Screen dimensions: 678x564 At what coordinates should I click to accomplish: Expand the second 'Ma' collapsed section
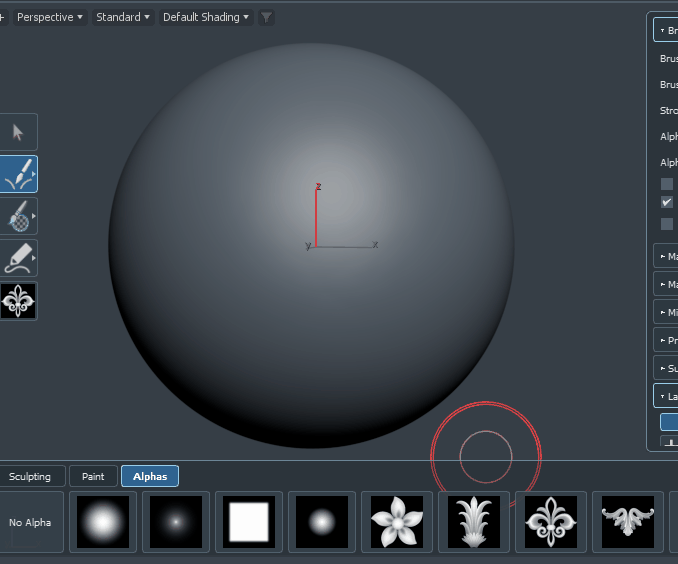point(666,284)
